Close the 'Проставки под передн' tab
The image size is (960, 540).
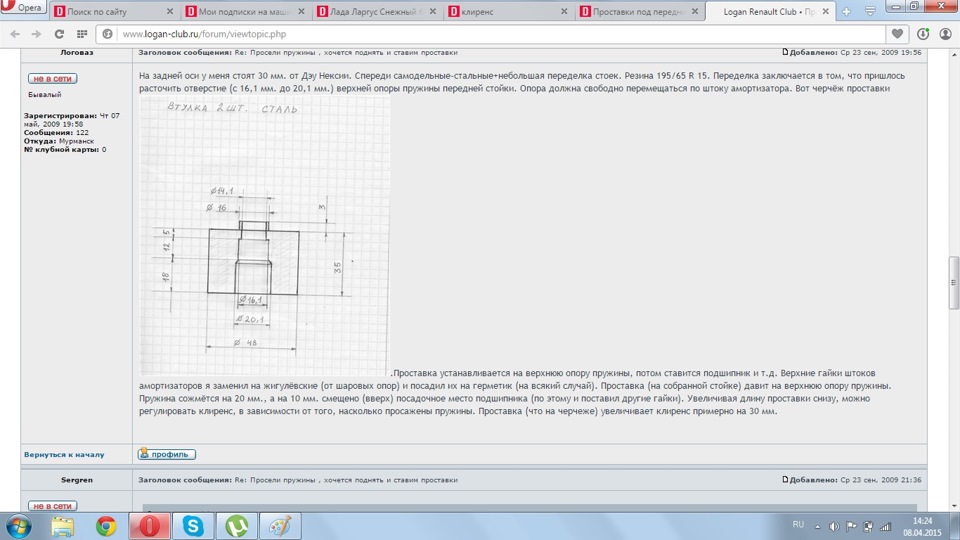(x=695, y=12)
